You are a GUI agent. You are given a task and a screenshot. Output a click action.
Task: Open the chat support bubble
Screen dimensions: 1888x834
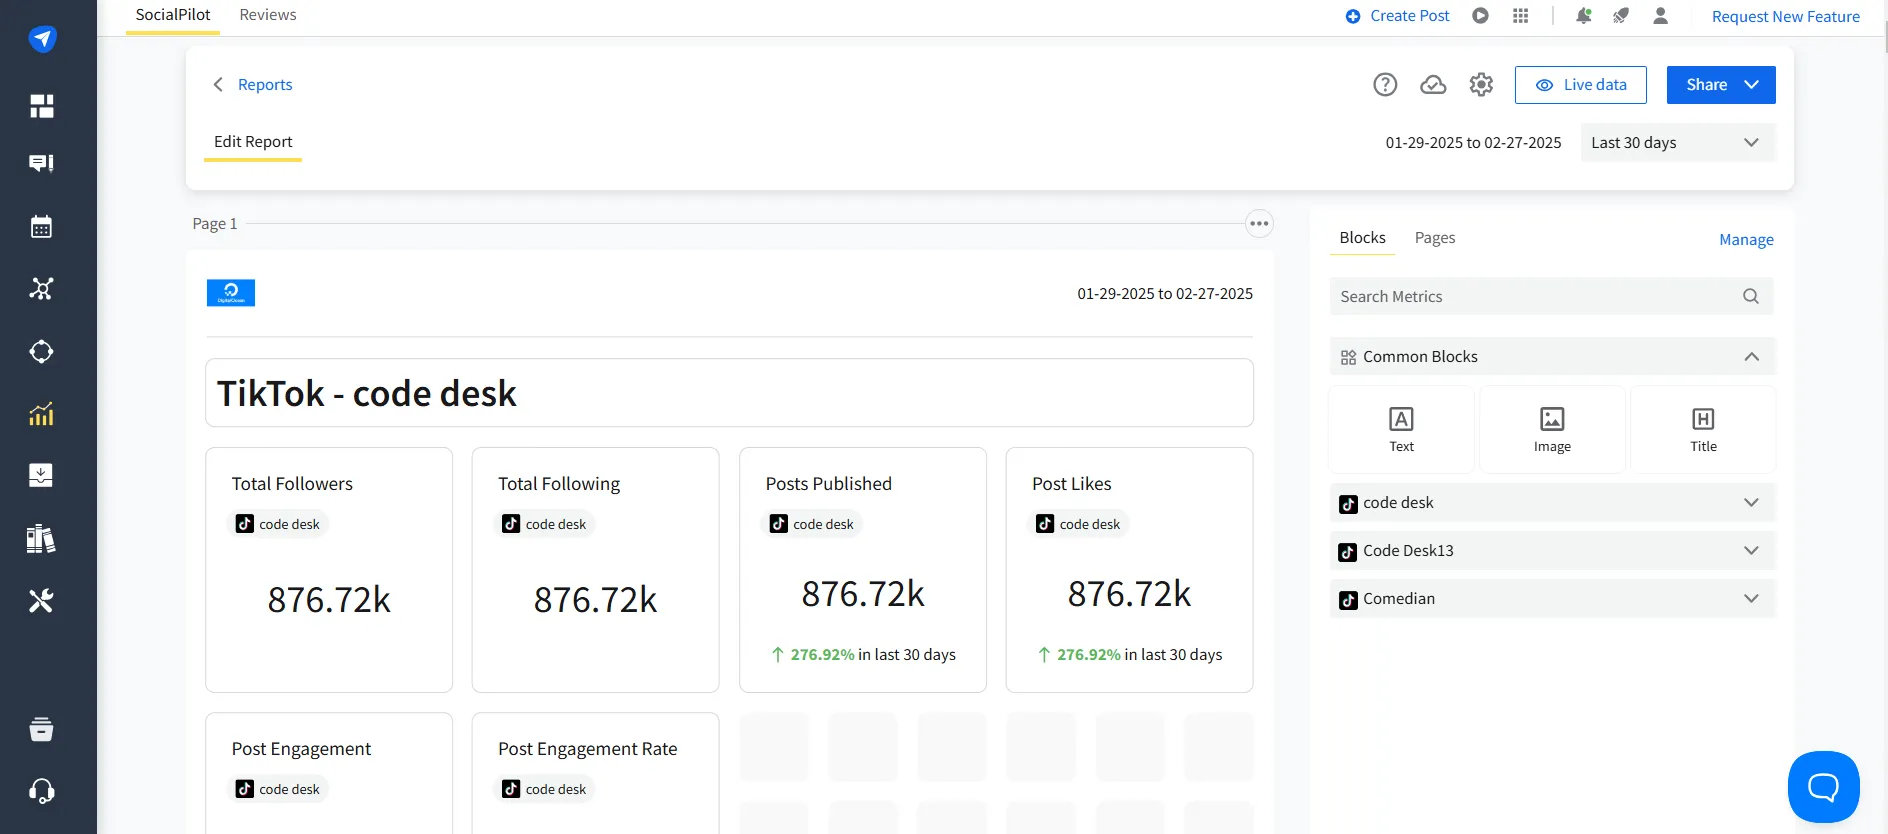tap(1823, 787)
